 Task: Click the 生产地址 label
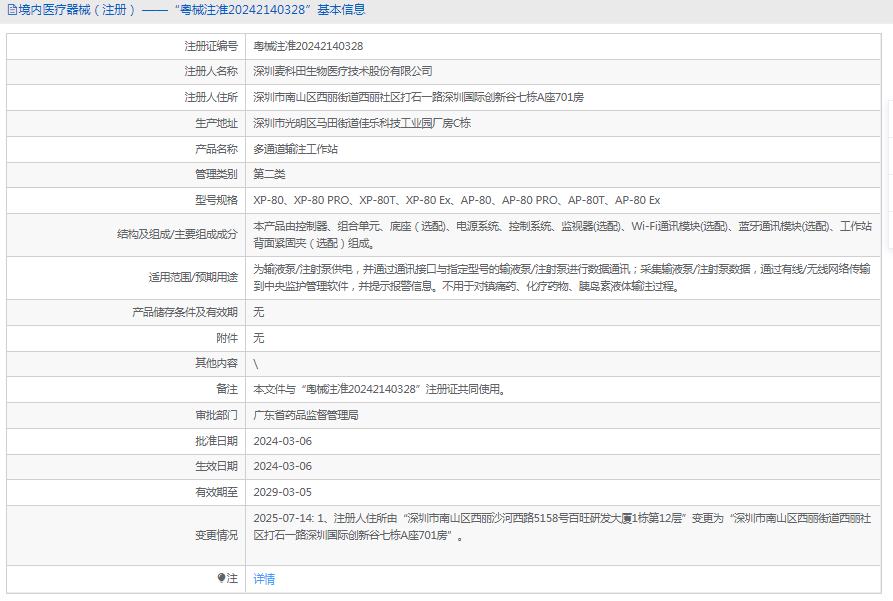pos(216,123)
